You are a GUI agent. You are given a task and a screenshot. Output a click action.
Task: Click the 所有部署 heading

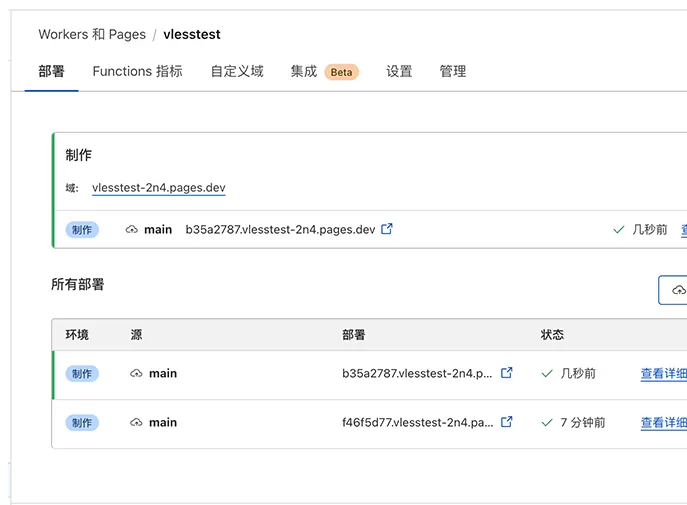tap(78, 284)
